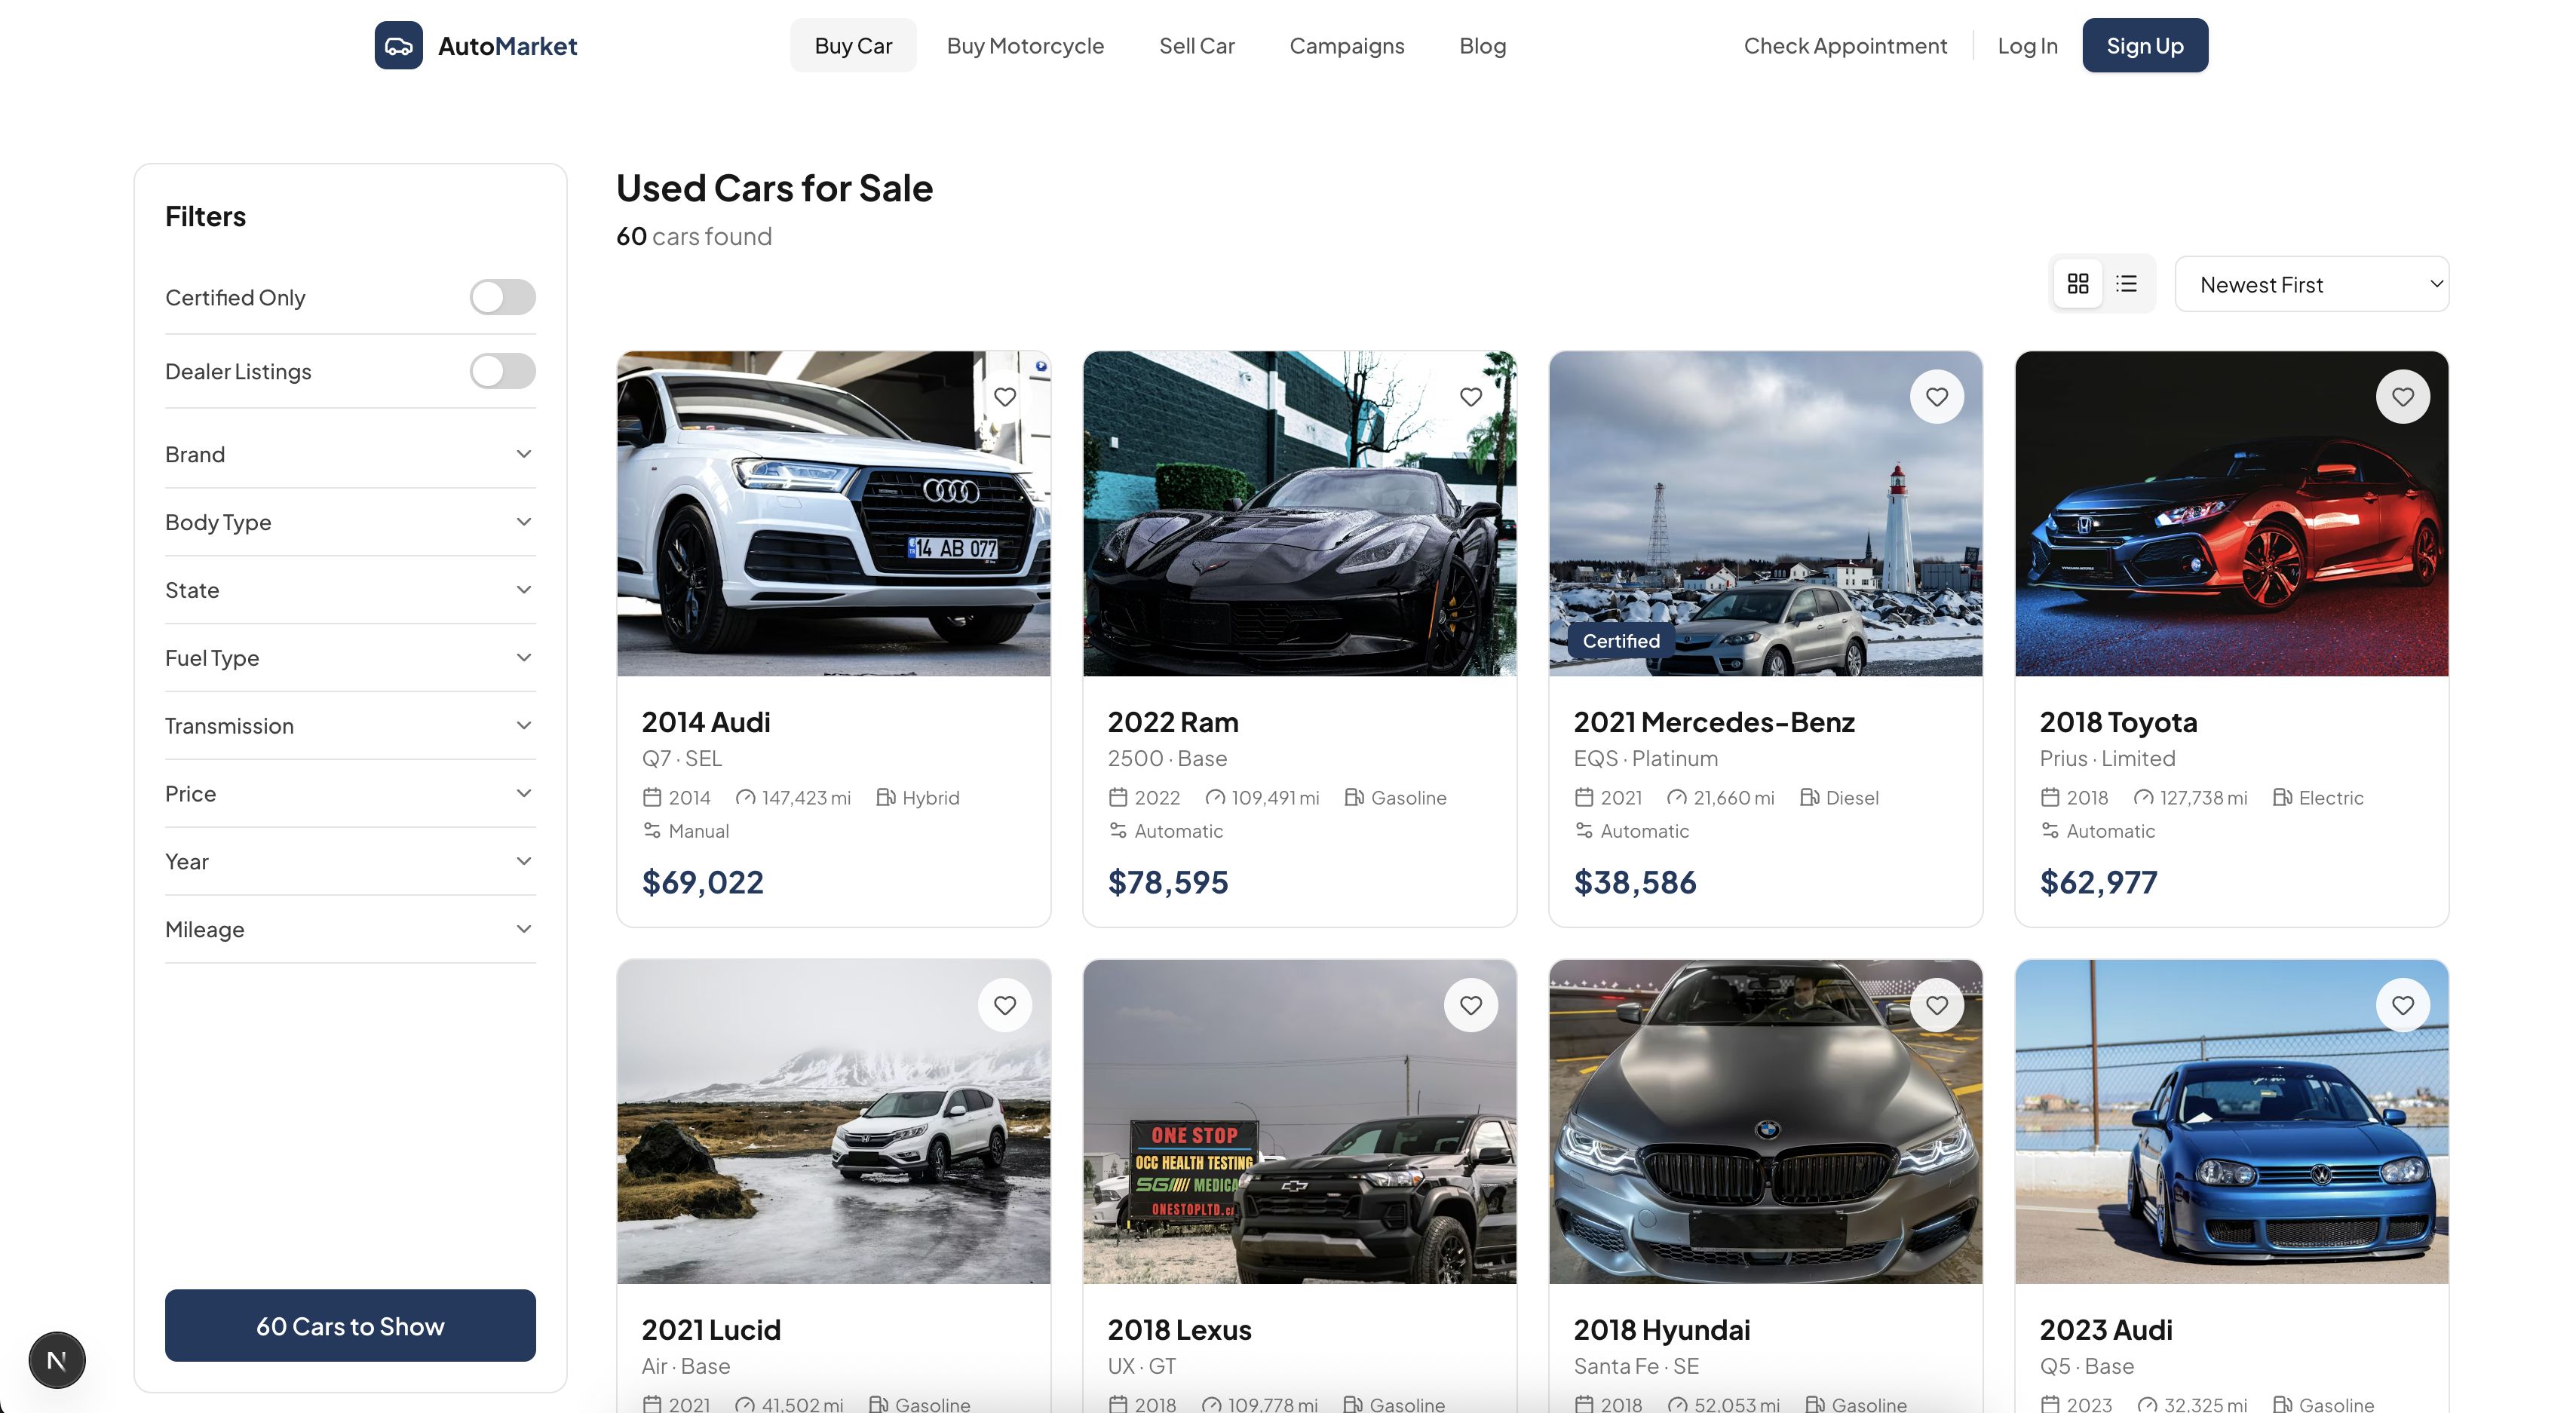Click the Sign Up button

(x=2144, y=46)
